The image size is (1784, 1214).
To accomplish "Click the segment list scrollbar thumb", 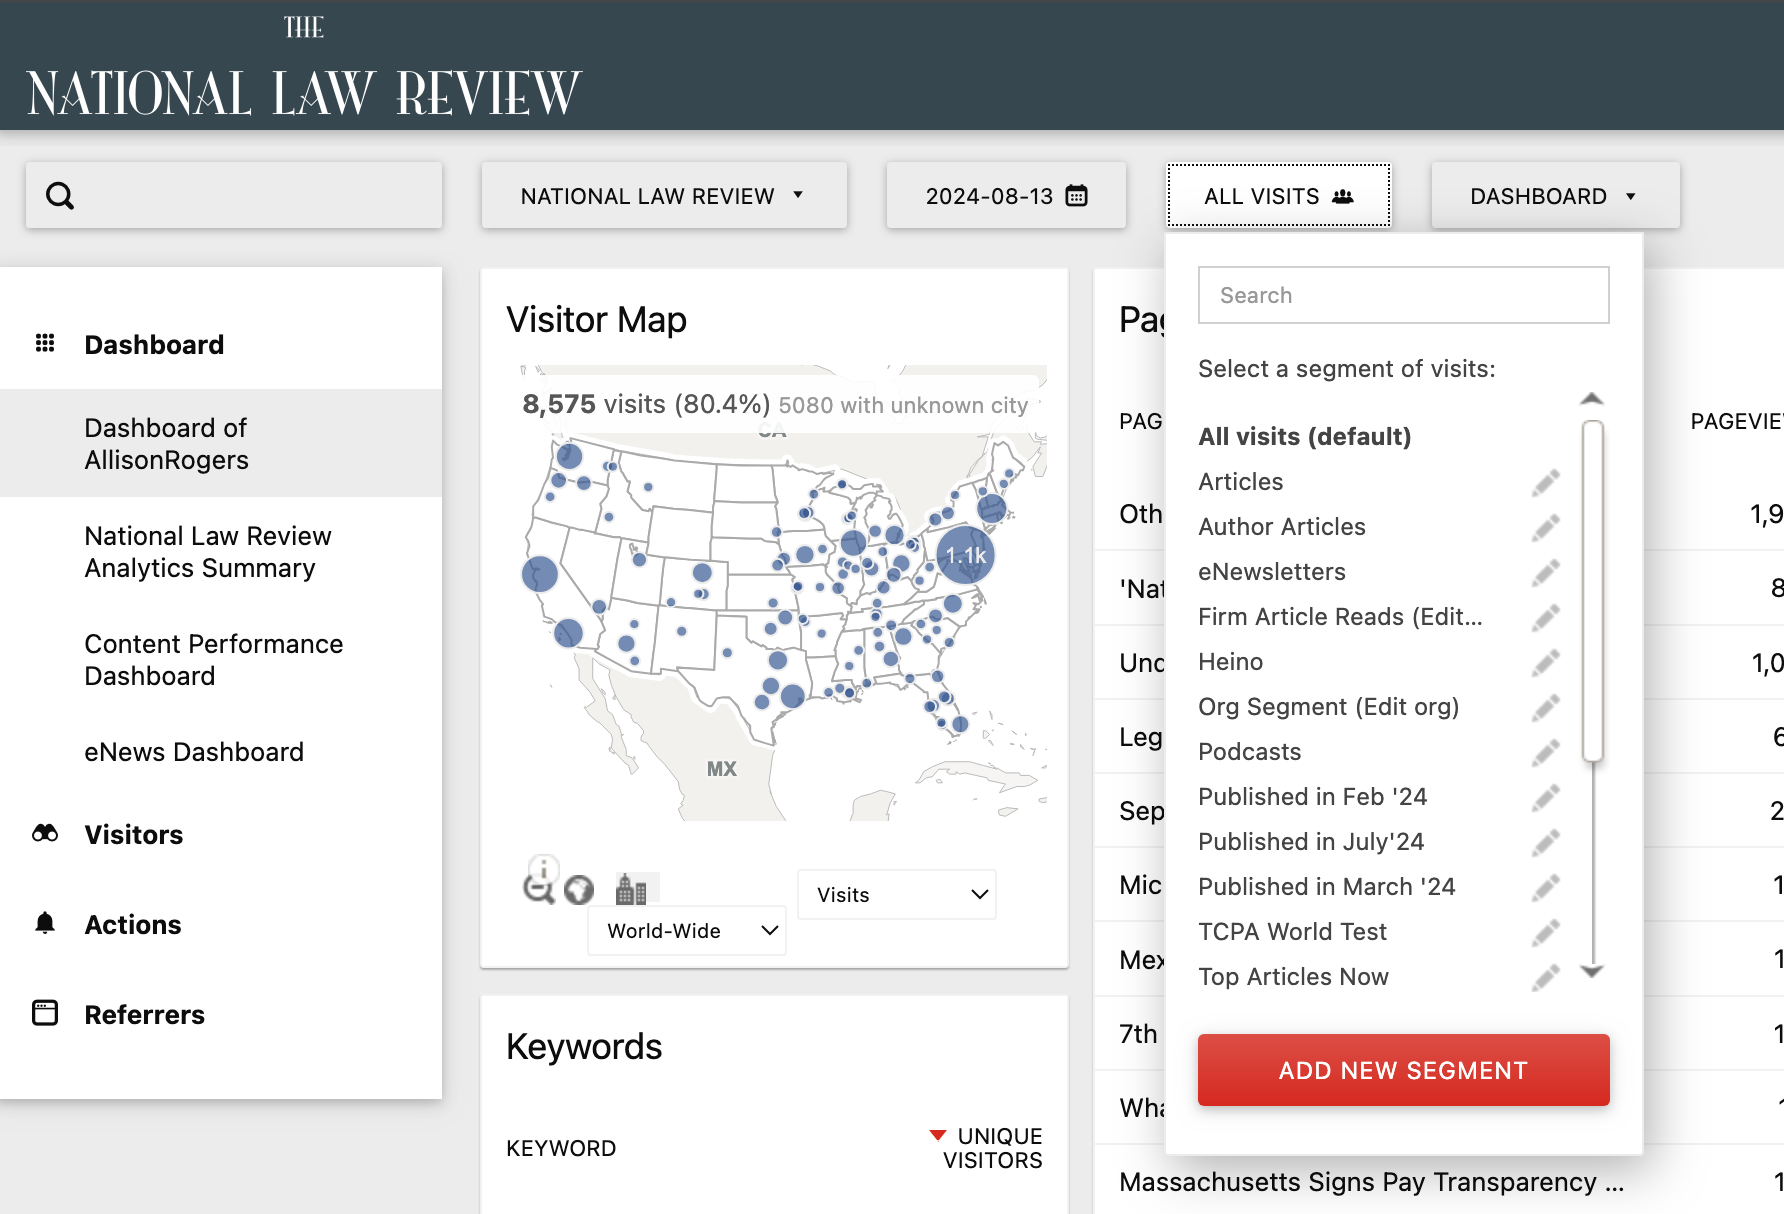I will (x=1593, y=592).
